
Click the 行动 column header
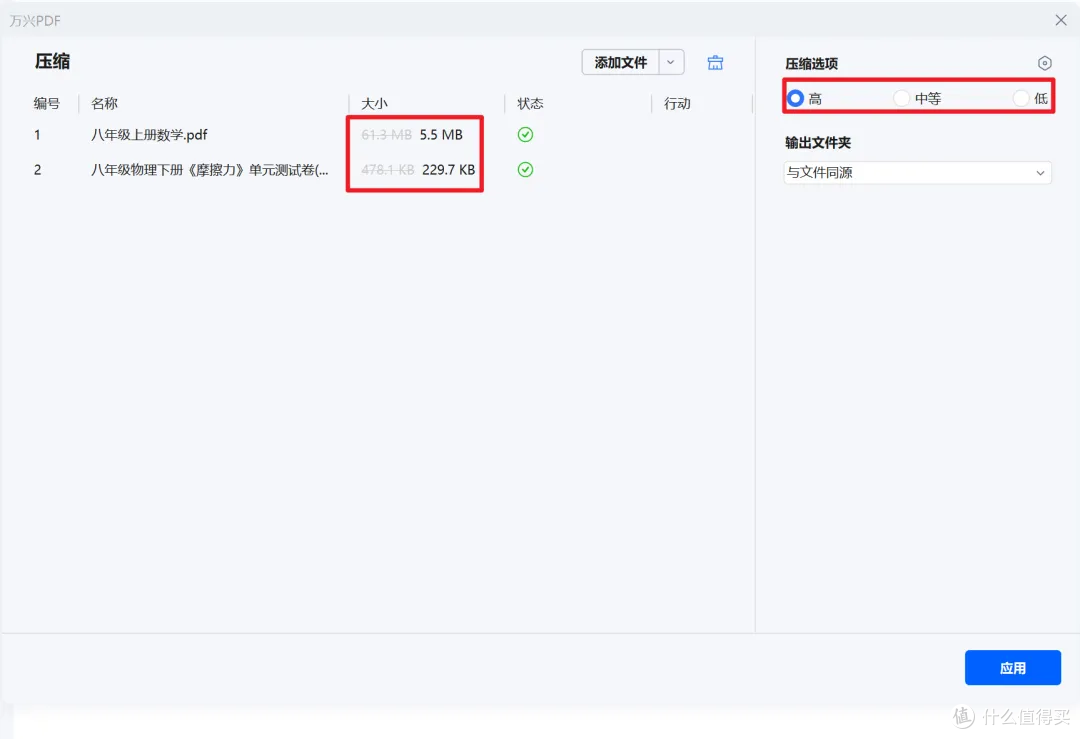(x=677, y=103)
